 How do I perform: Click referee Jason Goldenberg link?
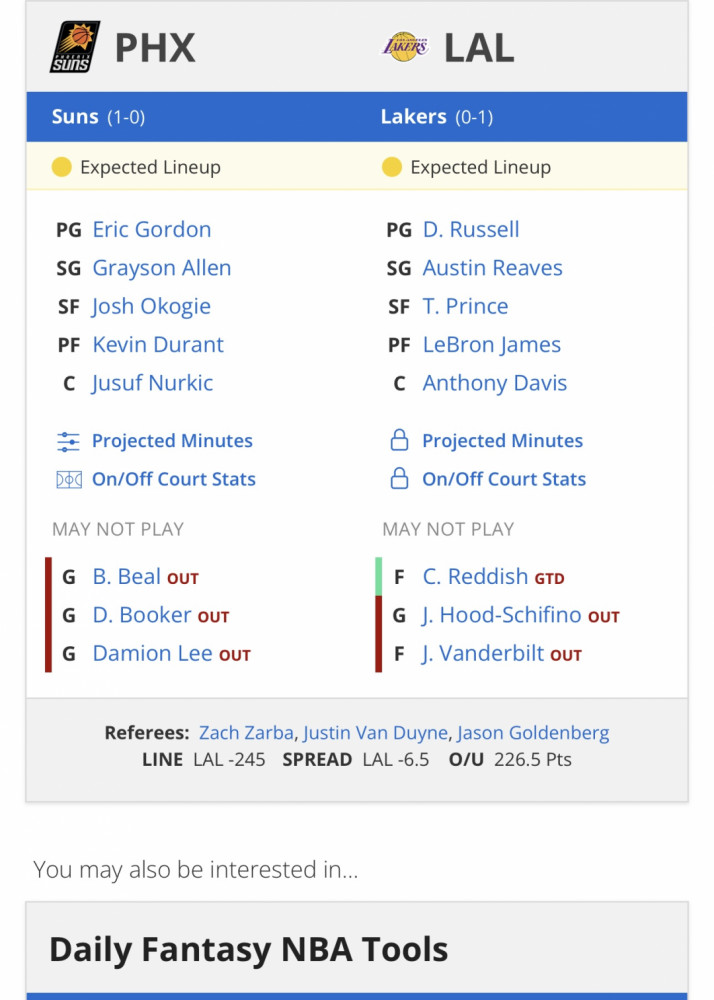(533, 733)
